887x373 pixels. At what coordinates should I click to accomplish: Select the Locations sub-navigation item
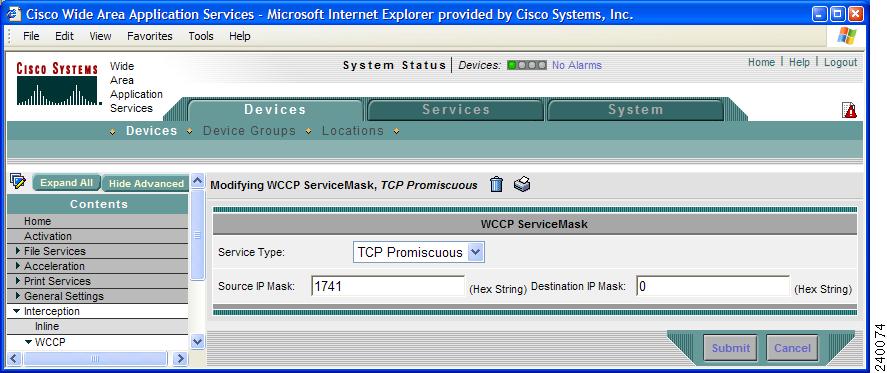(353, 131)
